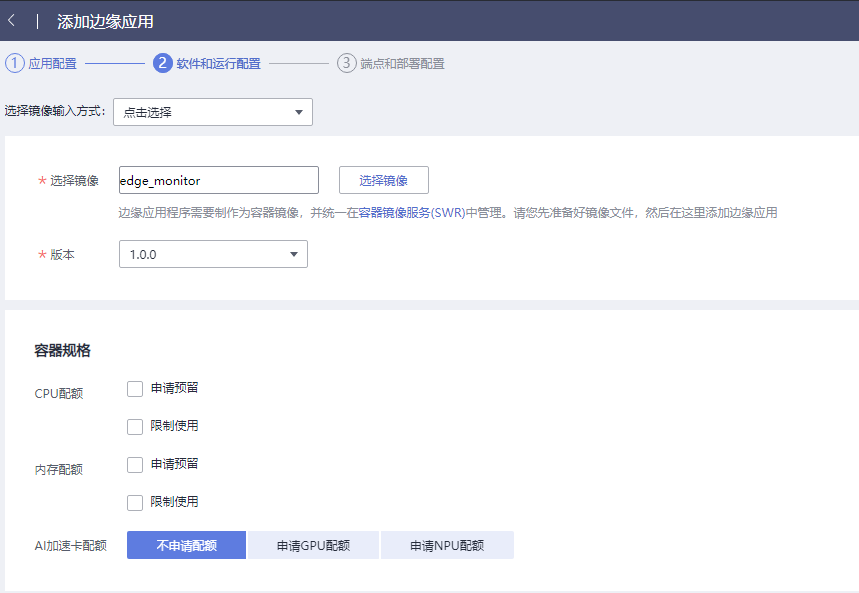
Task: Click the 添加边缘应用 page title
Action: (105, 21)
